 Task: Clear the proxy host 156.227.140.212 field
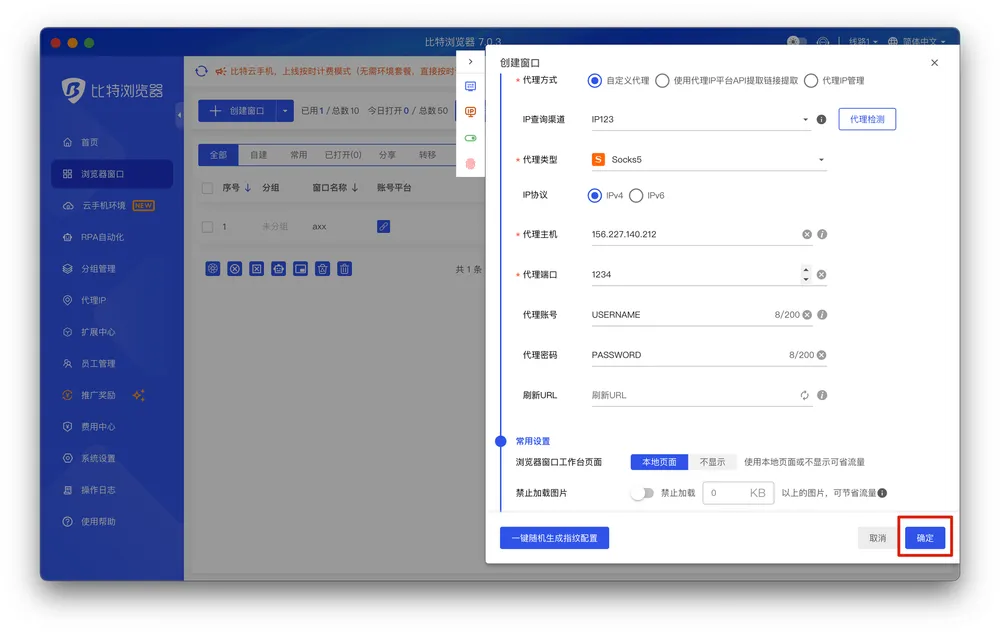(807, 235)
